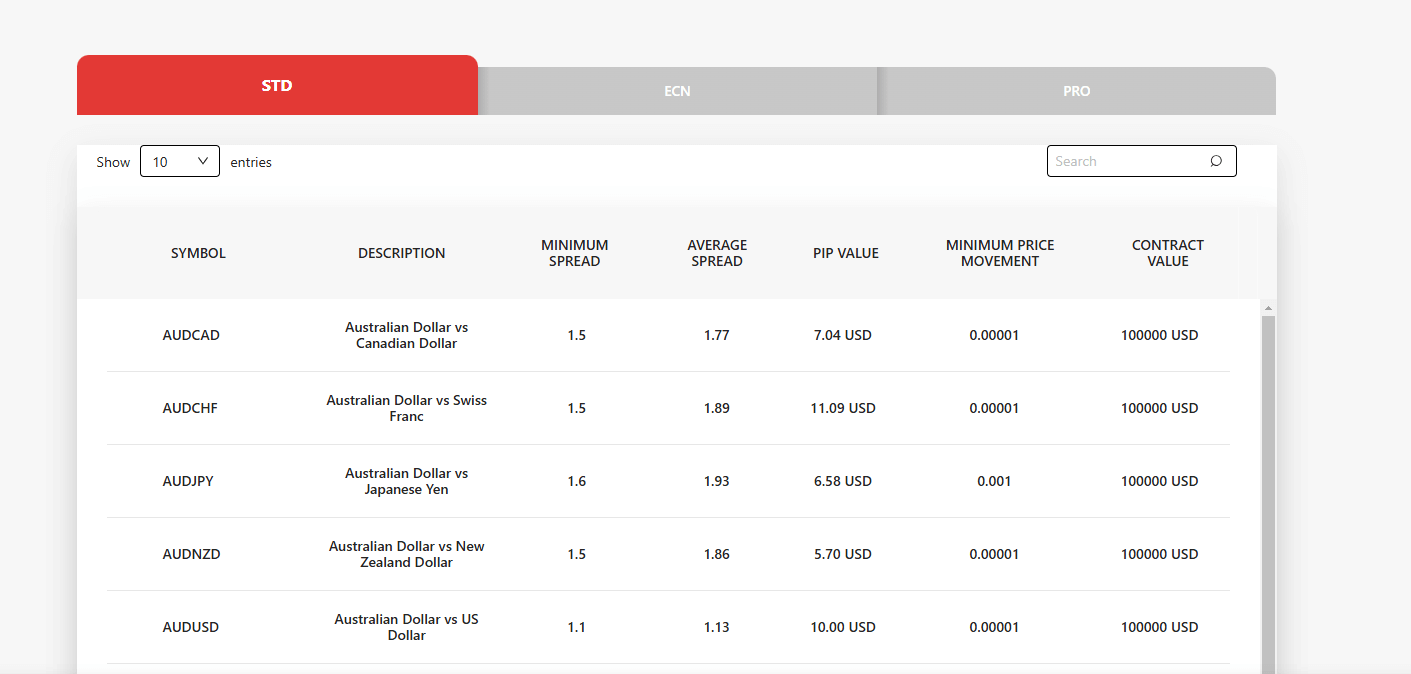Click AUDCAD contract value 100000 USD
This screenshot has width=1411, height=674.
(x=1159, y=335)
